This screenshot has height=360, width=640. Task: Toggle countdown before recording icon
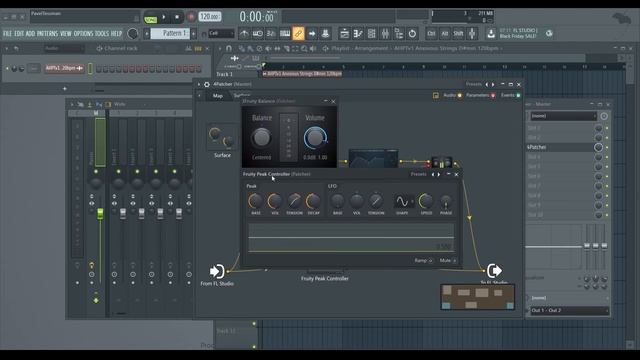271,34
